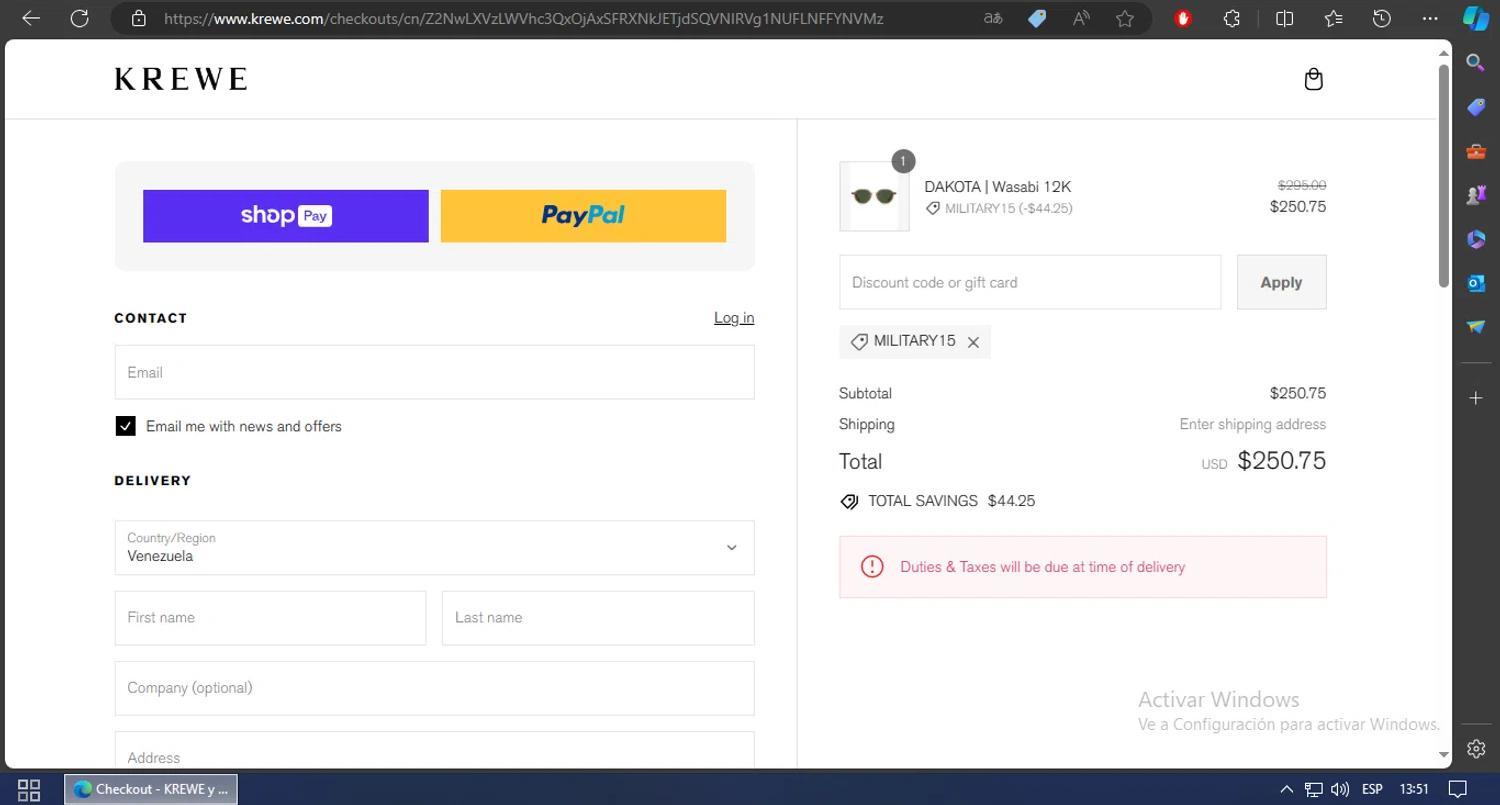
Task: Focus the Discount code or gift card field
Action: 1030,282
